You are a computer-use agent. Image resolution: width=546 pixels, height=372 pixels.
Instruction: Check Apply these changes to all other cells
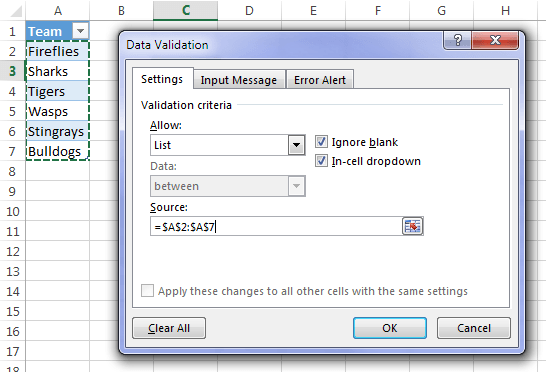[147, 290]
